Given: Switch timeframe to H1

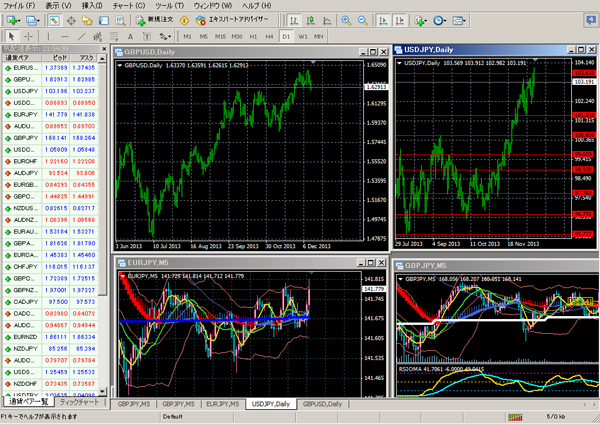Looking at the screenshot, I should [x=253, y=36].
